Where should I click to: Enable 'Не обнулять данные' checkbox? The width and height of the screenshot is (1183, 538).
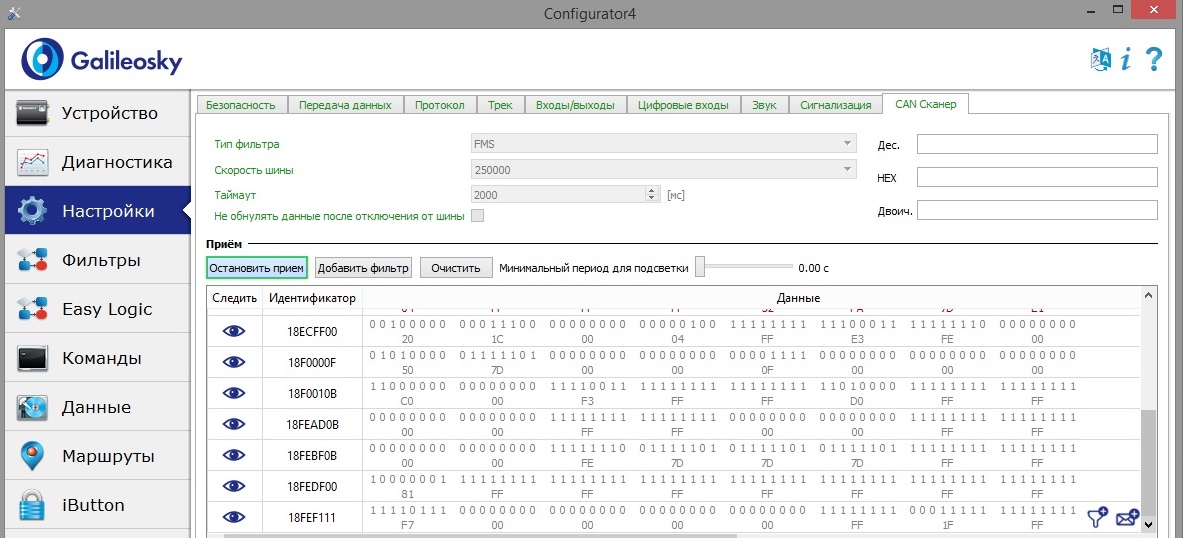click(478, 216)
